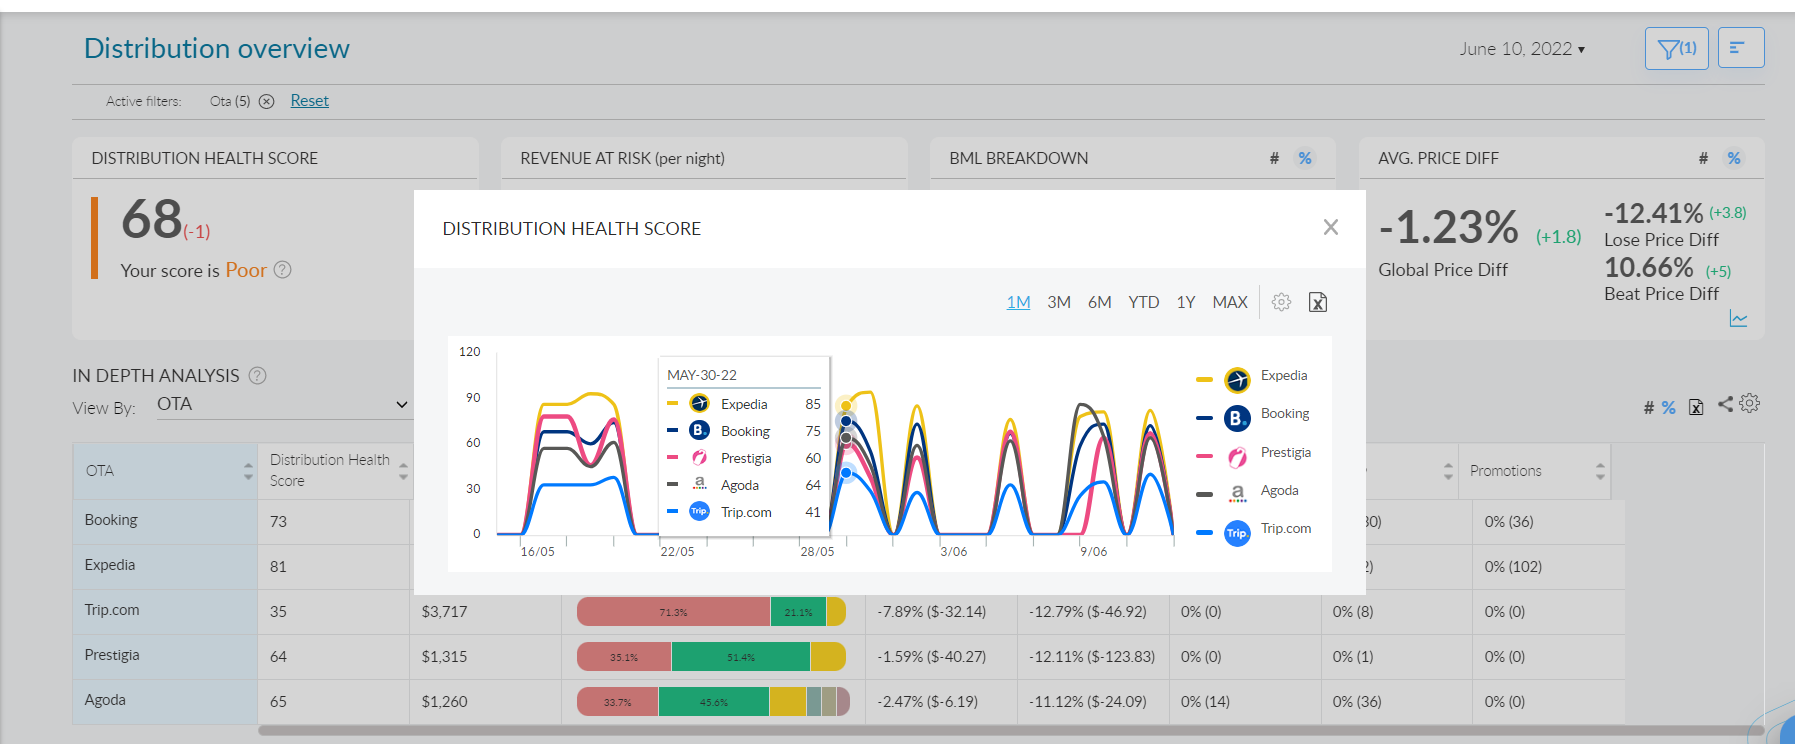This screenshot has width=1795, height=744.
Task: Select the 1Y time range
Action: pos(1186,302)
